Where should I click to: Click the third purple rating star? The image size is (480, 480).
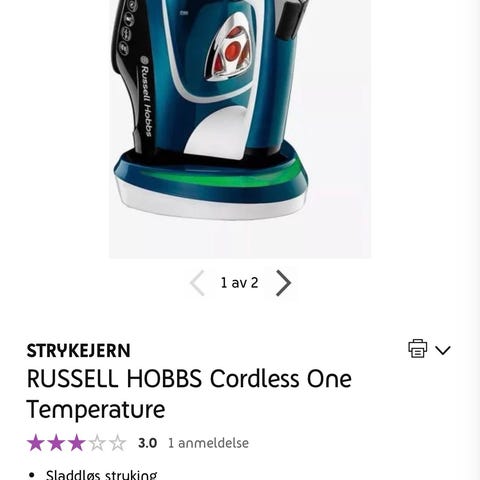[x=76, y=443]
